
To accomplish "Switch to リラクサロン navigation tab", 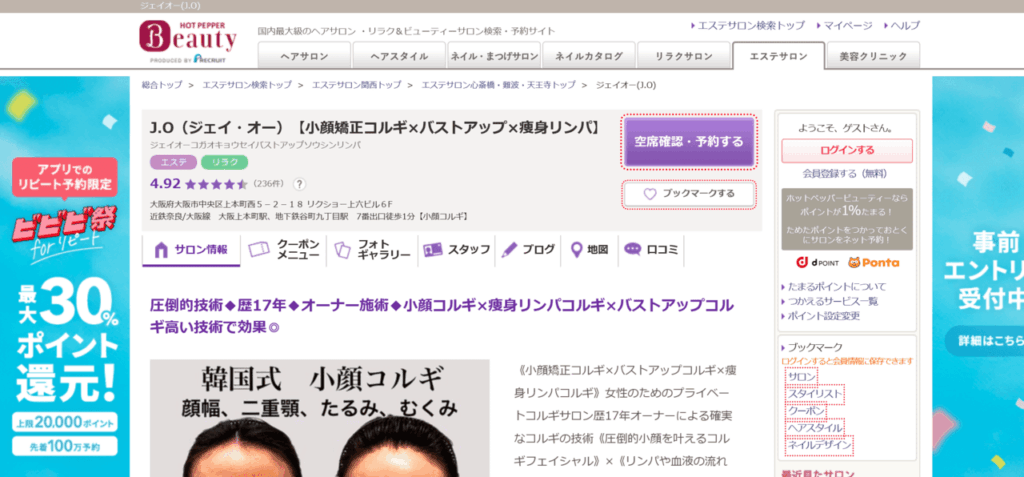I will point(683,56).
